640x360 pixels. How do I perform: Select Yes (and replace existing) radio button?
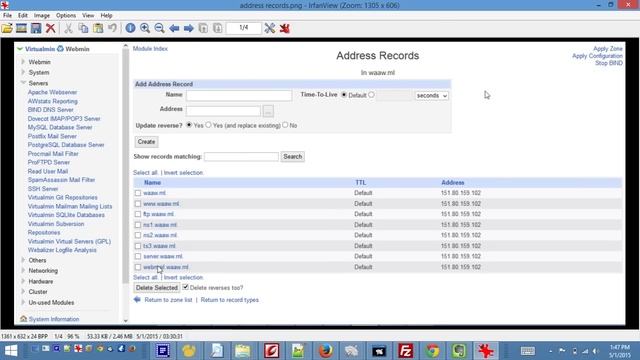click(208, 125)
